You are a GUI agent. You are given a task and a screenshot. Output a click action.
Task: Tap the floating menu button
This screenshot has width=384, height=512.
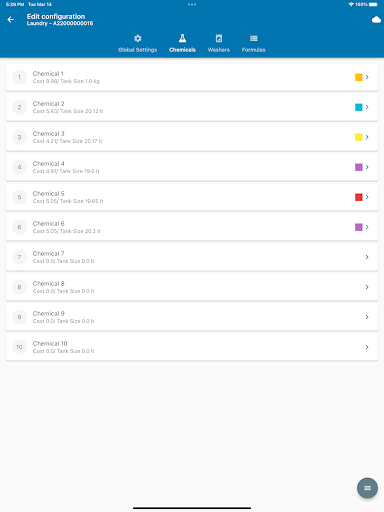pyautogui.click(x=367, y=488)
